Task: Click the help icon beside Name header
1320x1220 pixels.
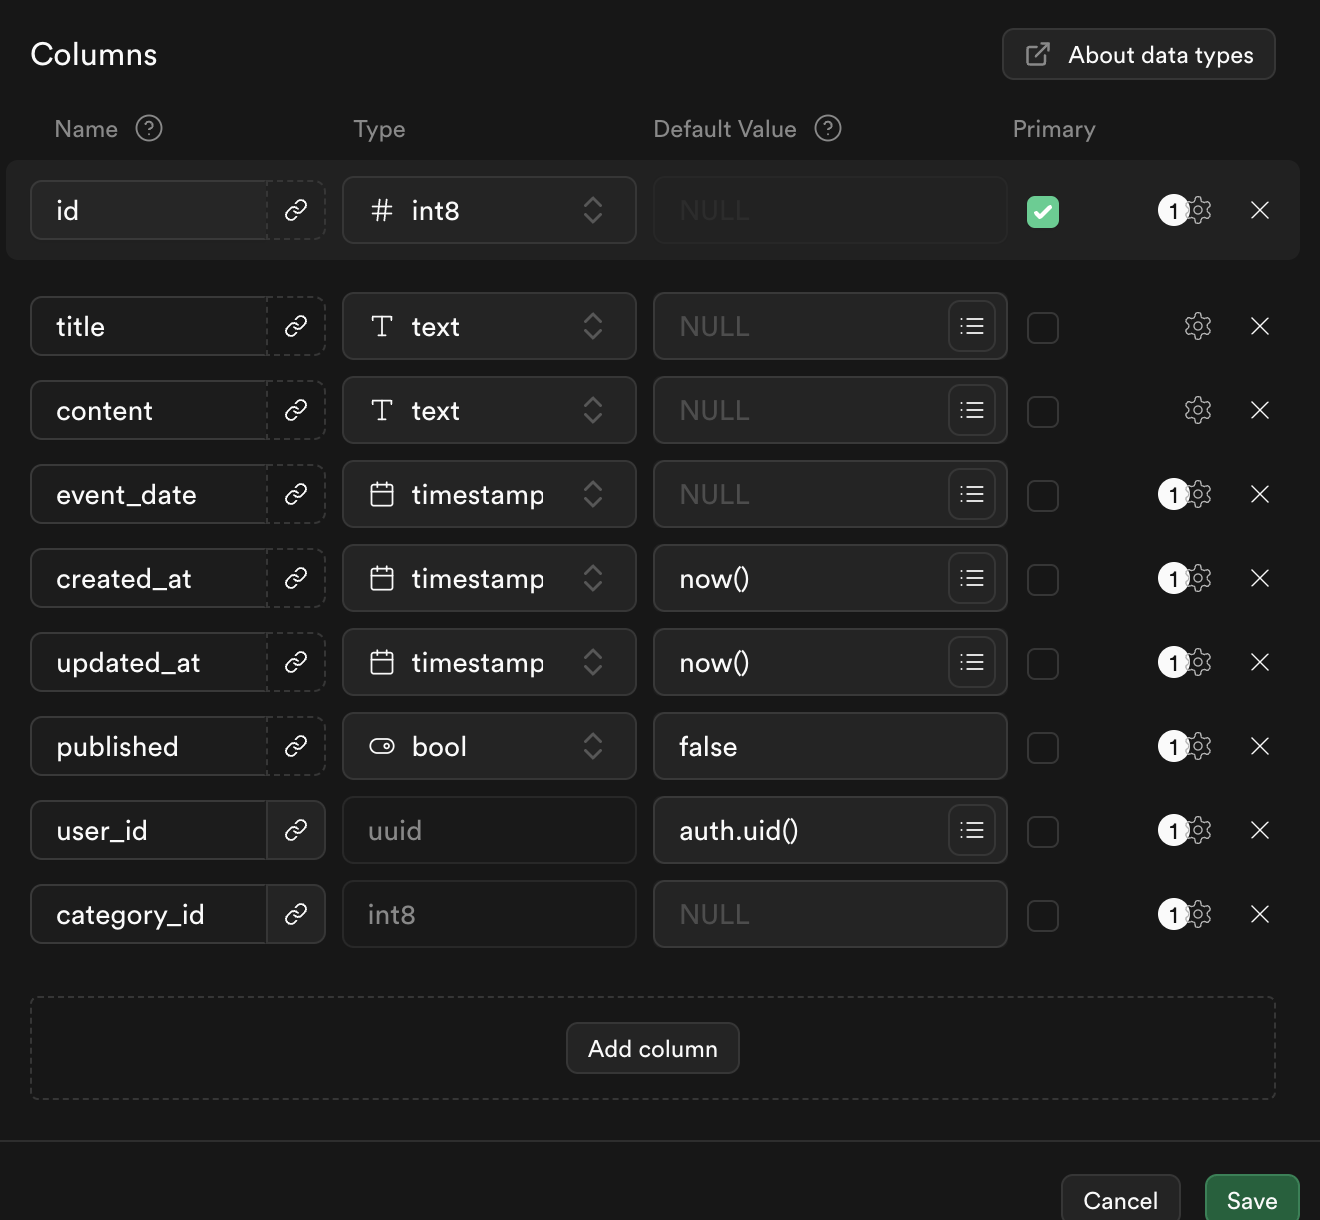Action: click(x=149, y=128)
